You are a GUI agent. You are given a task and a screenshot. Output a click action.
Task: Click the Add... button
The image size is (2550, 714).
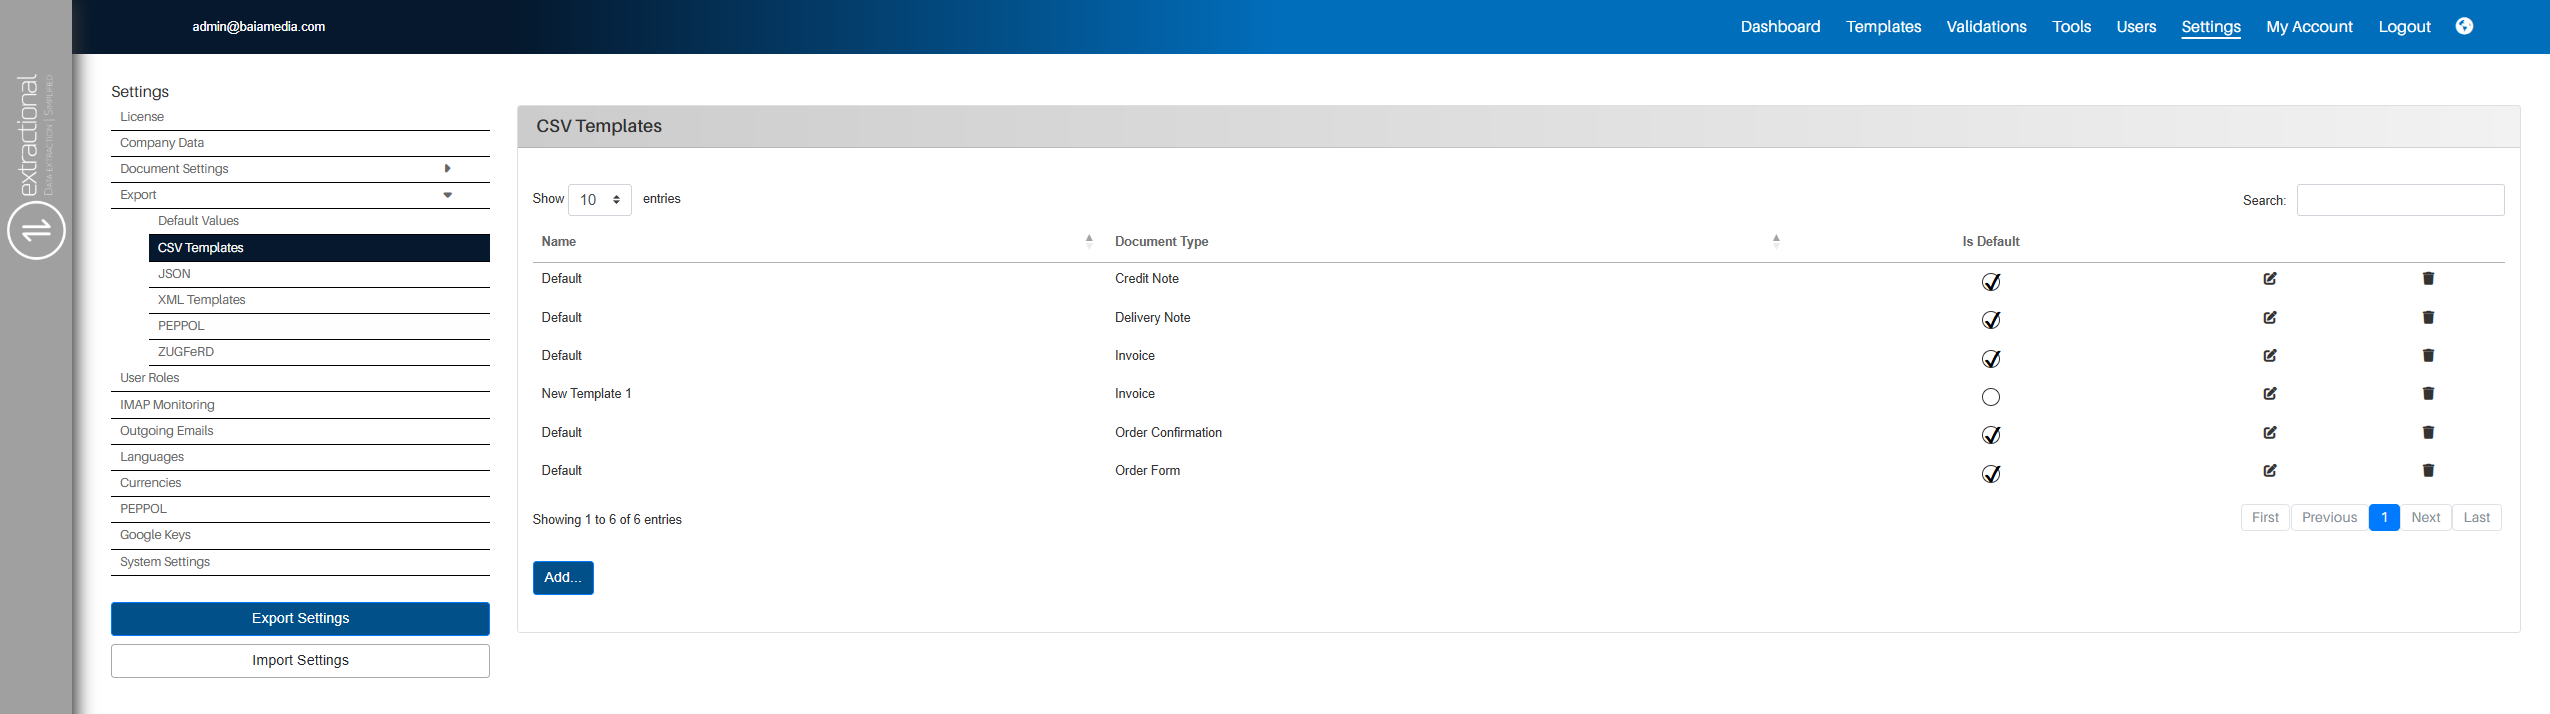point(563,578)
